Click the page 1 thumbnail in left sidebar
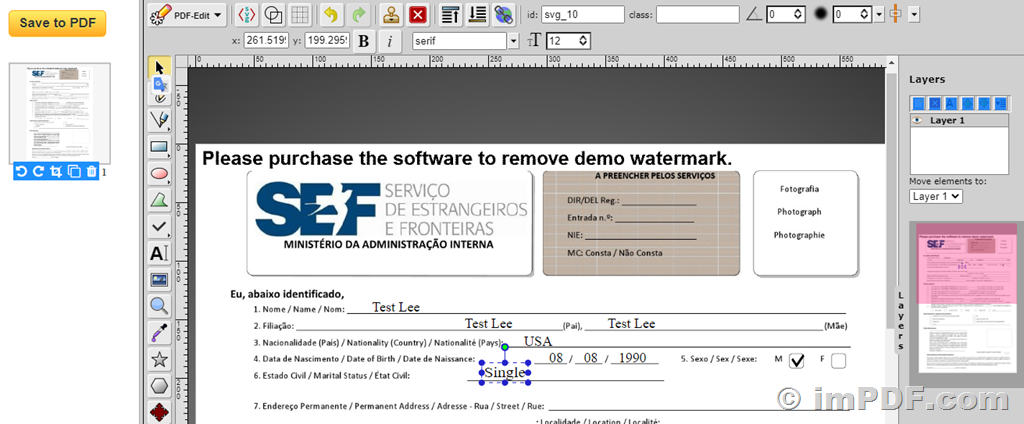Viewport: 1024px width, 424px height. pyautogui.click(x=59, y=112)
